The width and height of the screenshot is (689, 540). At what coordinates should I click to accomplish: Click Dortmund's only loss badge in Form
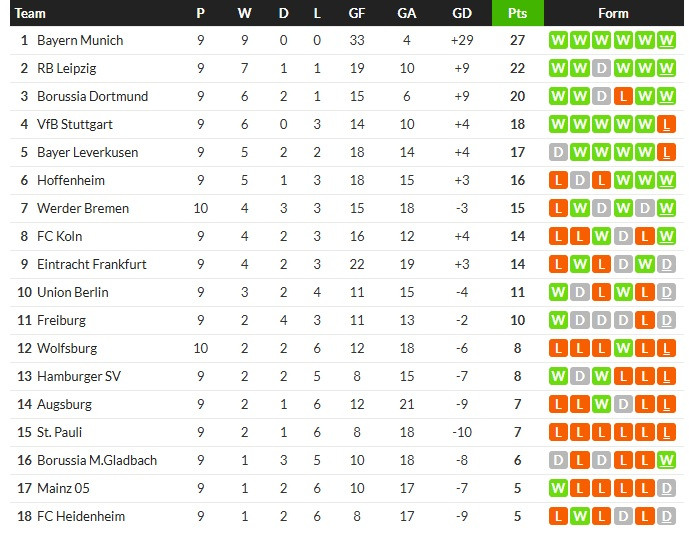click(623, 97)
